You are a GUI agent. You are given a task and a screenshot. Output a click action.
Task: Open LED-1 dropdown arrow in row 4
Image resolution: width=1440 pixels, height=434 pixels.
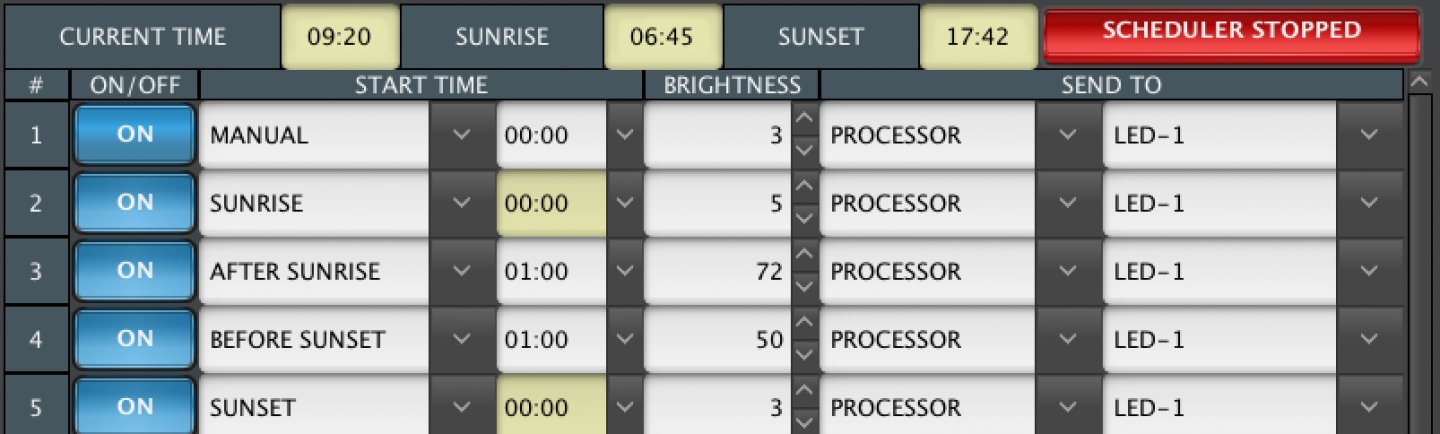tap(1369, 339)
